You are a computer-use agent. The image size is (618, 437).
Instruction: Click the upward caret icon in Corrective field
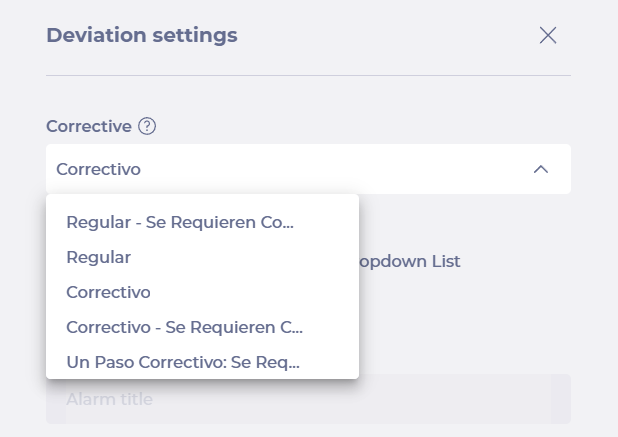[541, 169]
